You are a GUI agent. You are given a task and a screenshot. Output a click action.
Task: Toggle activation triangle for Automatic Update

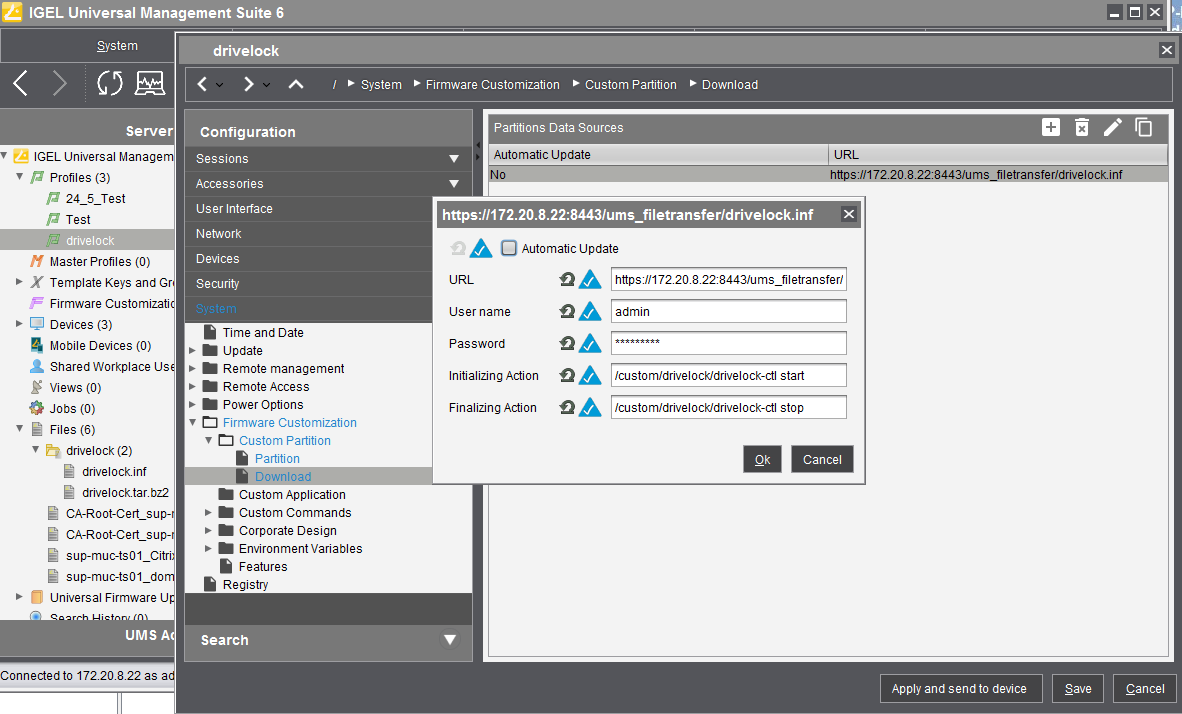pyautogui.click(x=481, y=248)
